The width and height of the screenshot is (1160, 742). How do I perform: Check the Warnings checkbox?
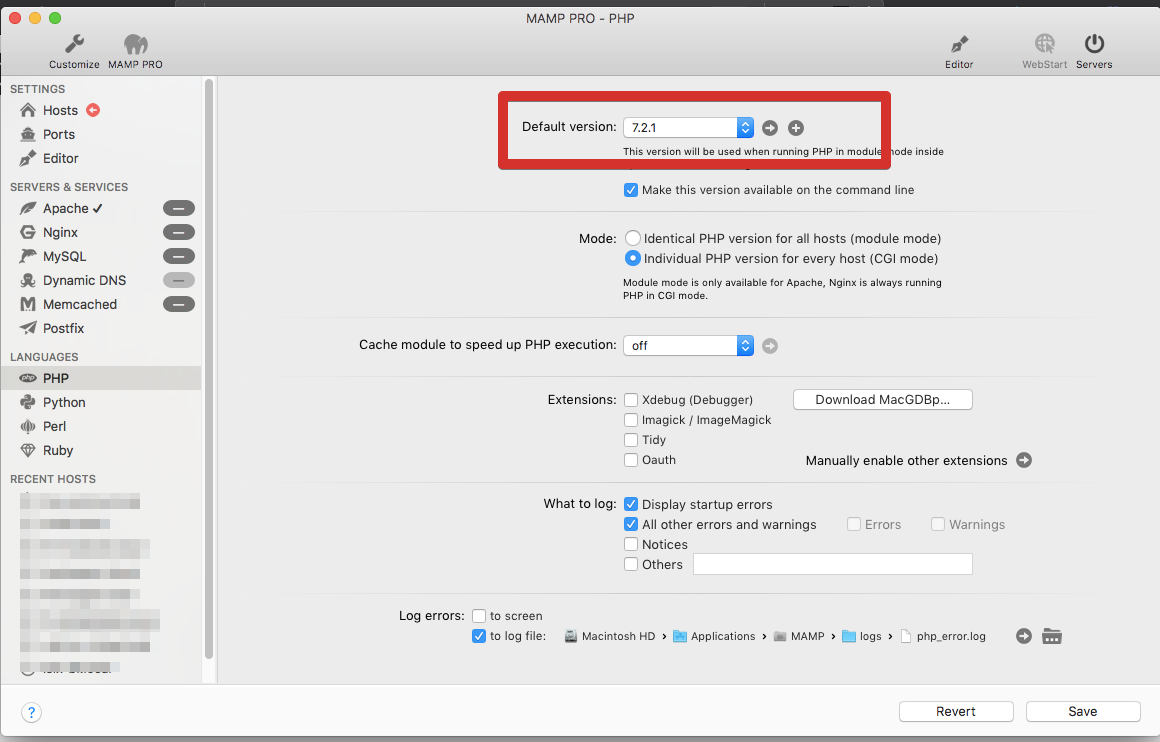pyautogui.click(x=938, y=525)
